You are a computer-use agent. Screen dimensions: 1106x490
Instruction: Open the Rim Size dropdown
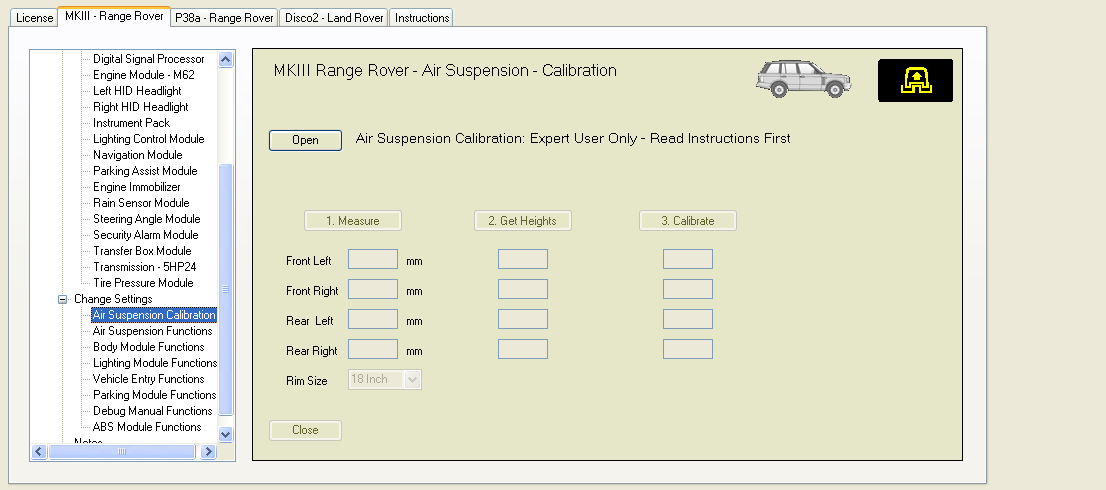[412, 380]
